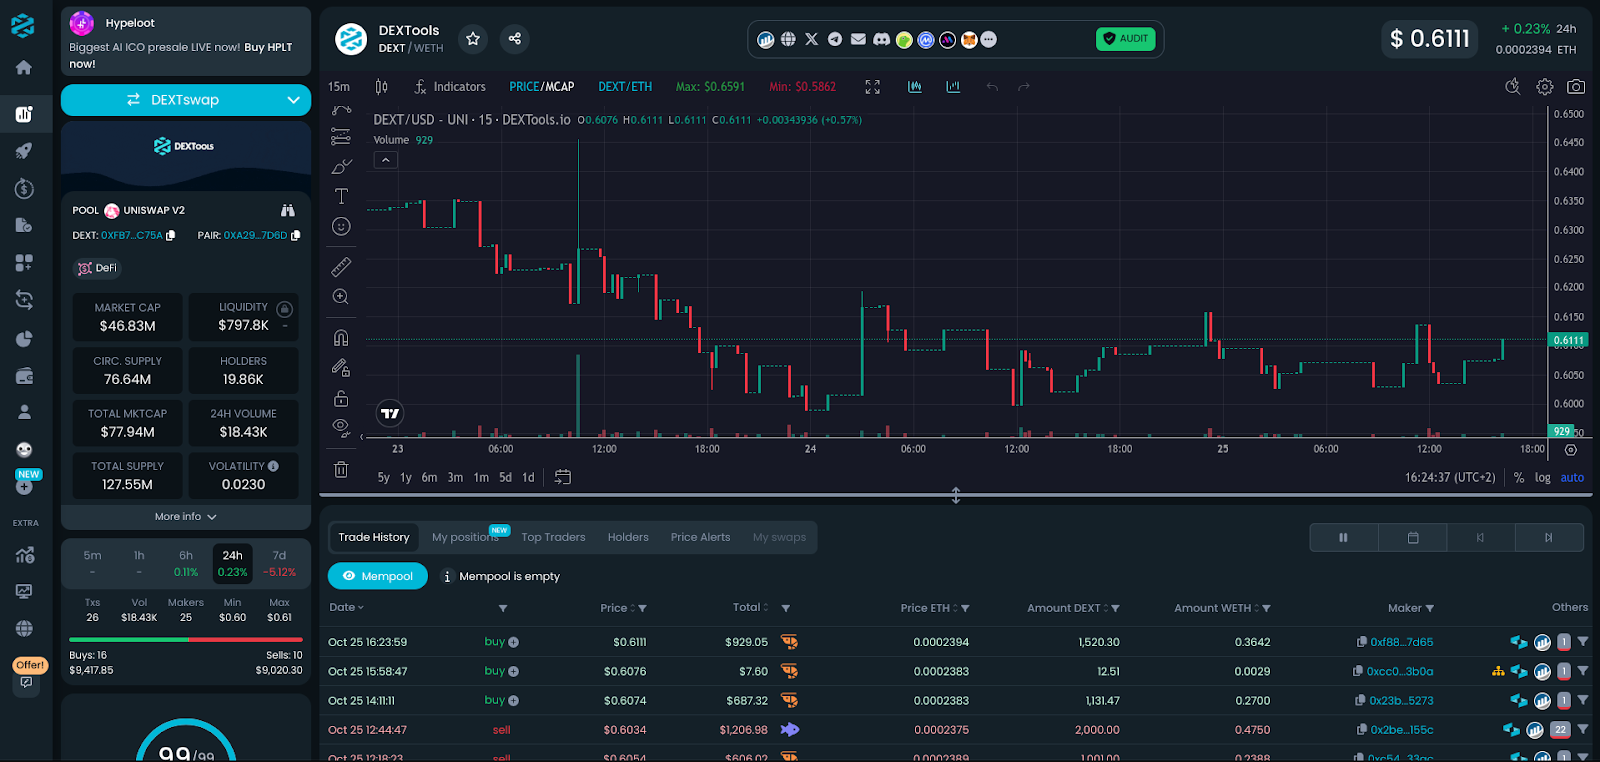Add DEXTools to favorites with star icon
Viewport: 1600px width, 762px height.
[473, 39]
